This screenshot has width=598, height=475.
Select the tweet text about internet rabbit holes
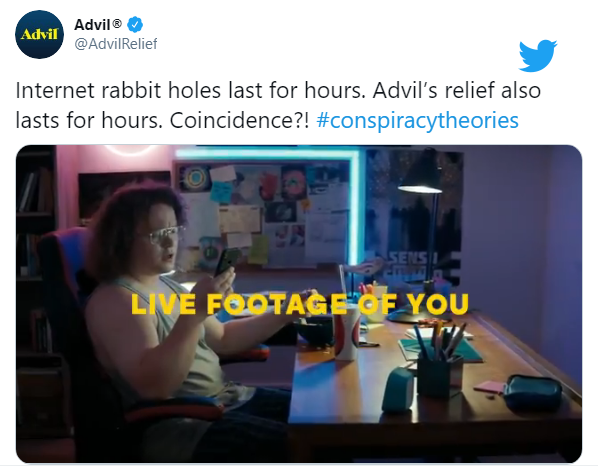coord(278,105)
